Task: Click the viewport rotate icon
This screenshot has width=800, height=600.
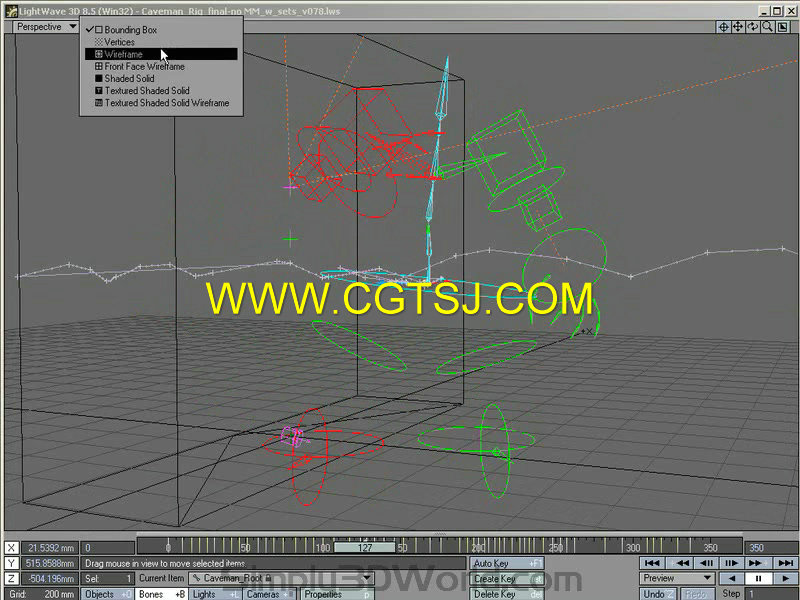Action: (753, 27)
